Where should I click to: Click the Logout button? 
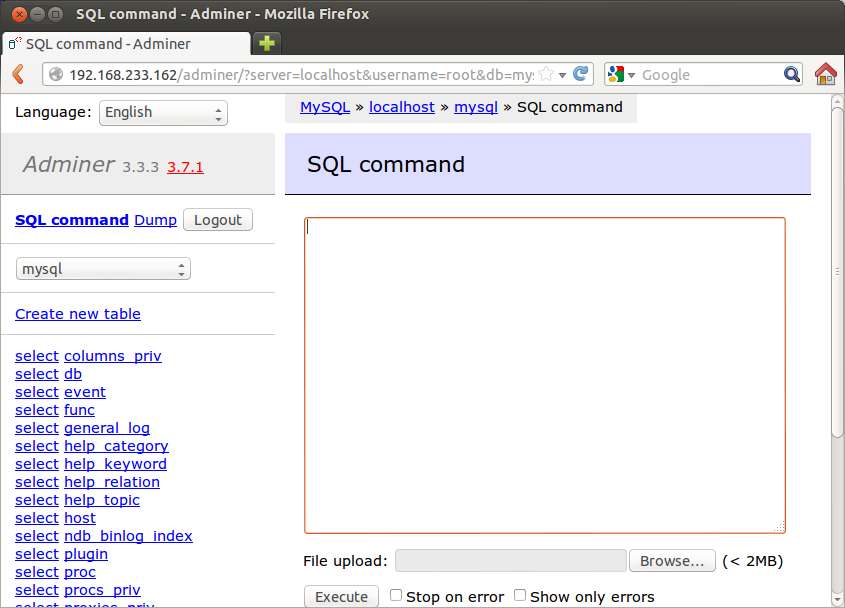click(x=218, y=220)
